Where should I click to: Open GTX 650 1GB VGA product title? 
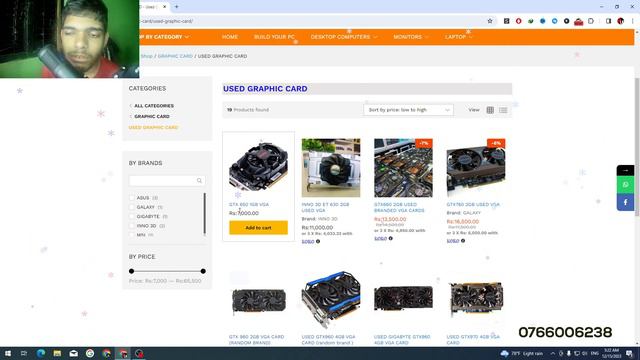pyautogui.click(x=249, y=204)
